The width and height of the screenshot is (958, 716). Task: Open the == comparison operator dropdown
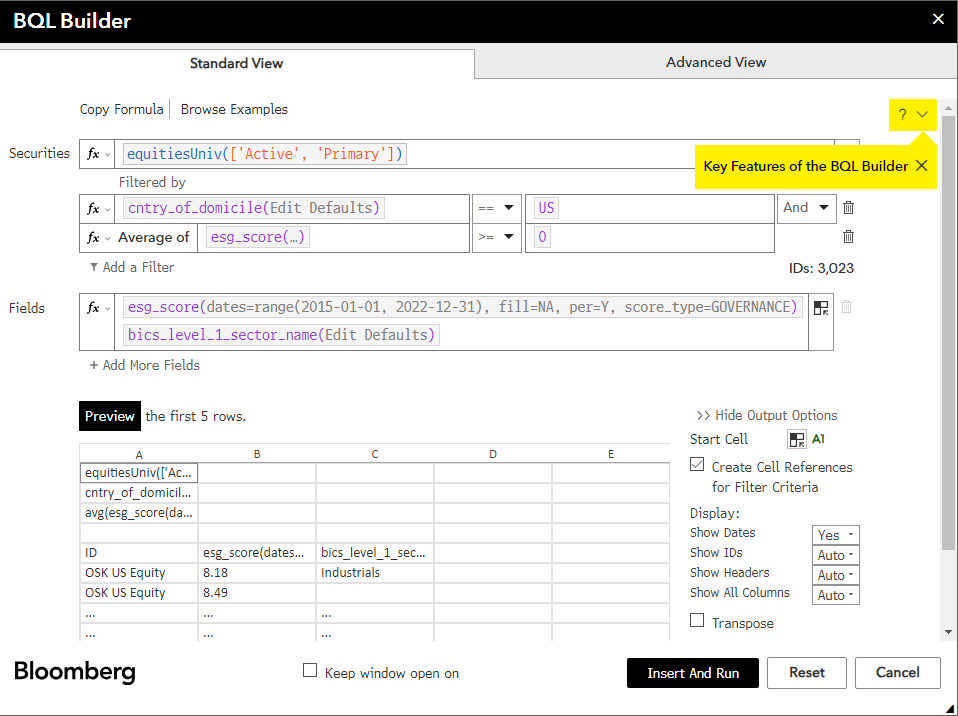[x=496, y=207]
